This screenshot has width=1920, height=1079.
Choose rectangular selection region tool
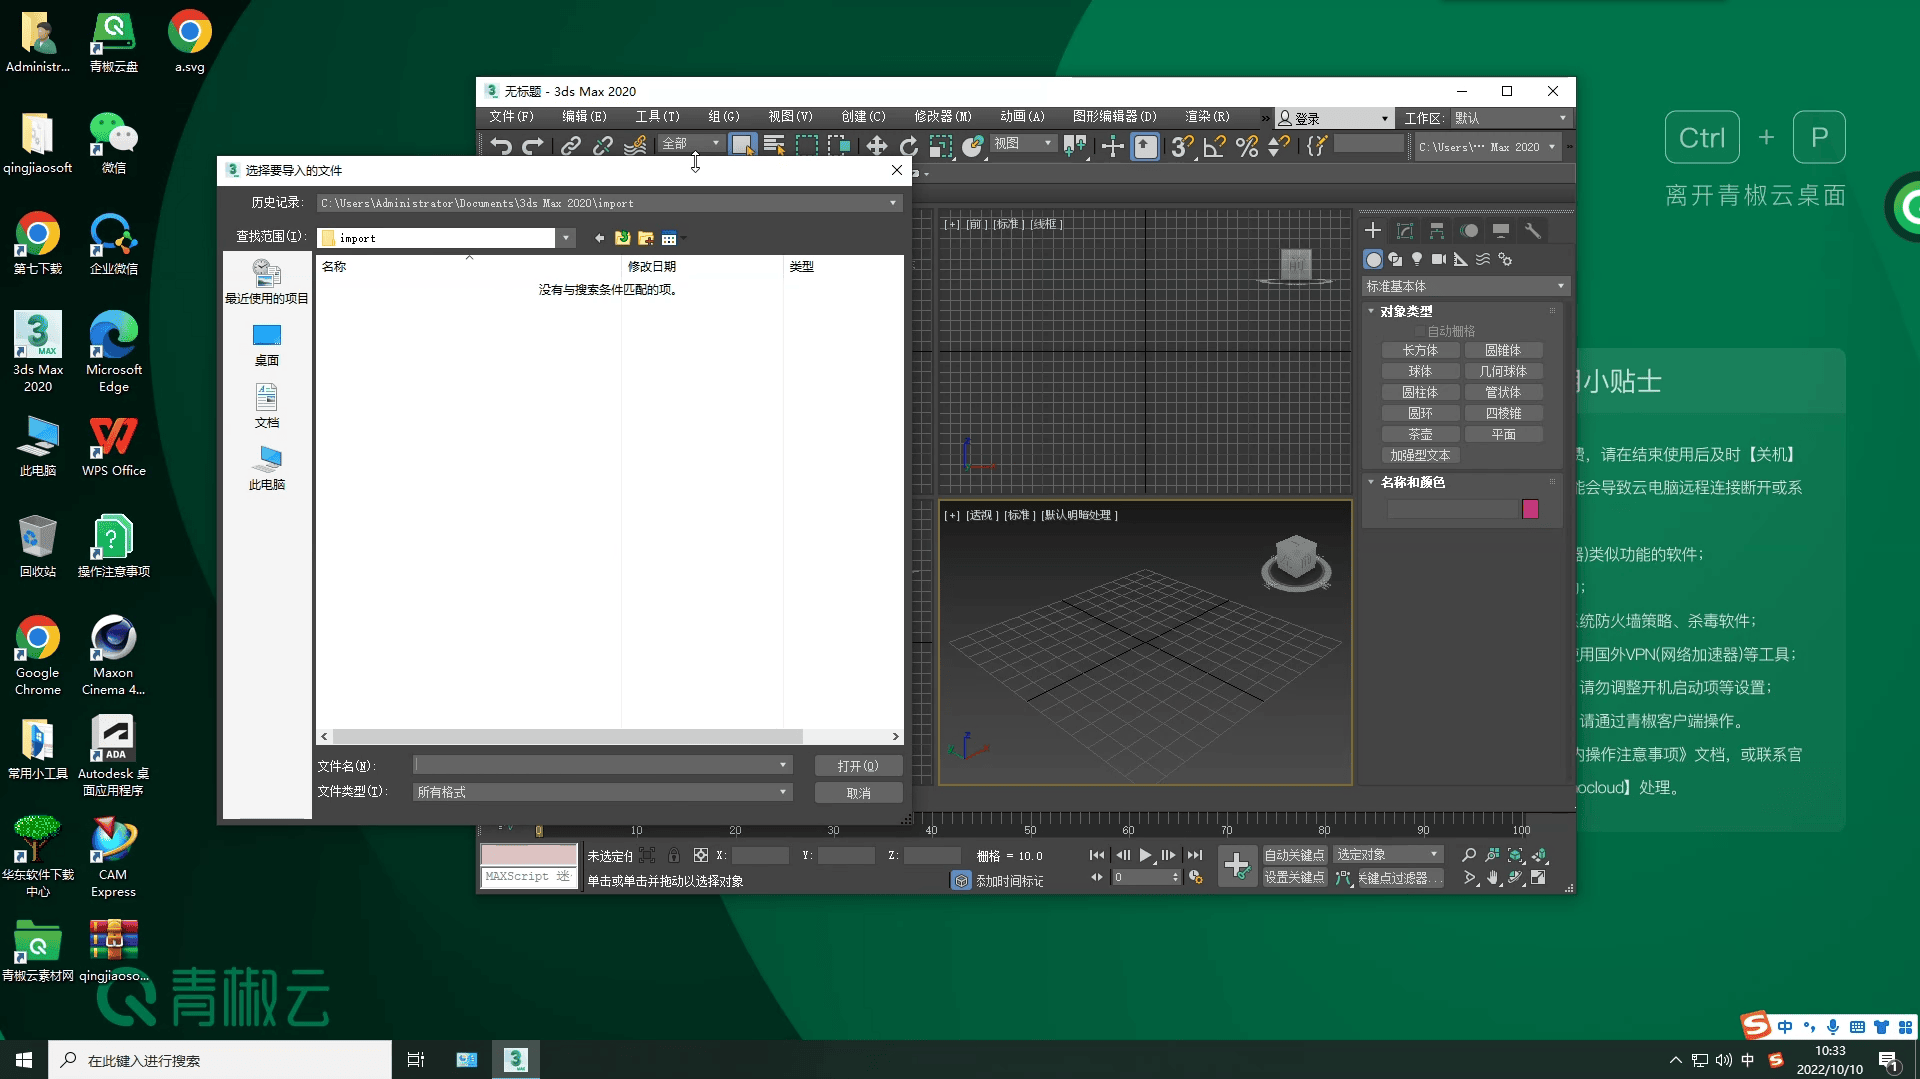tap(806, 146)
